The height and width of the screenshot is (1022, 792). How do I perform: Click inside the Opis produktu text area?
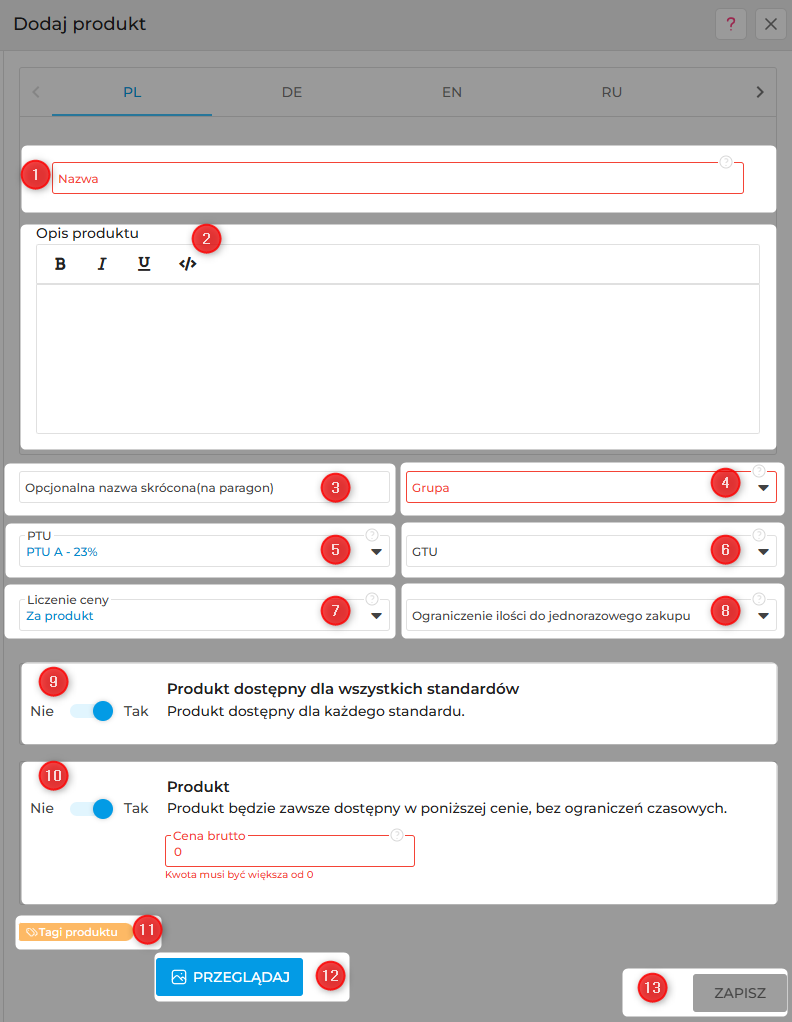pos(398,358)
